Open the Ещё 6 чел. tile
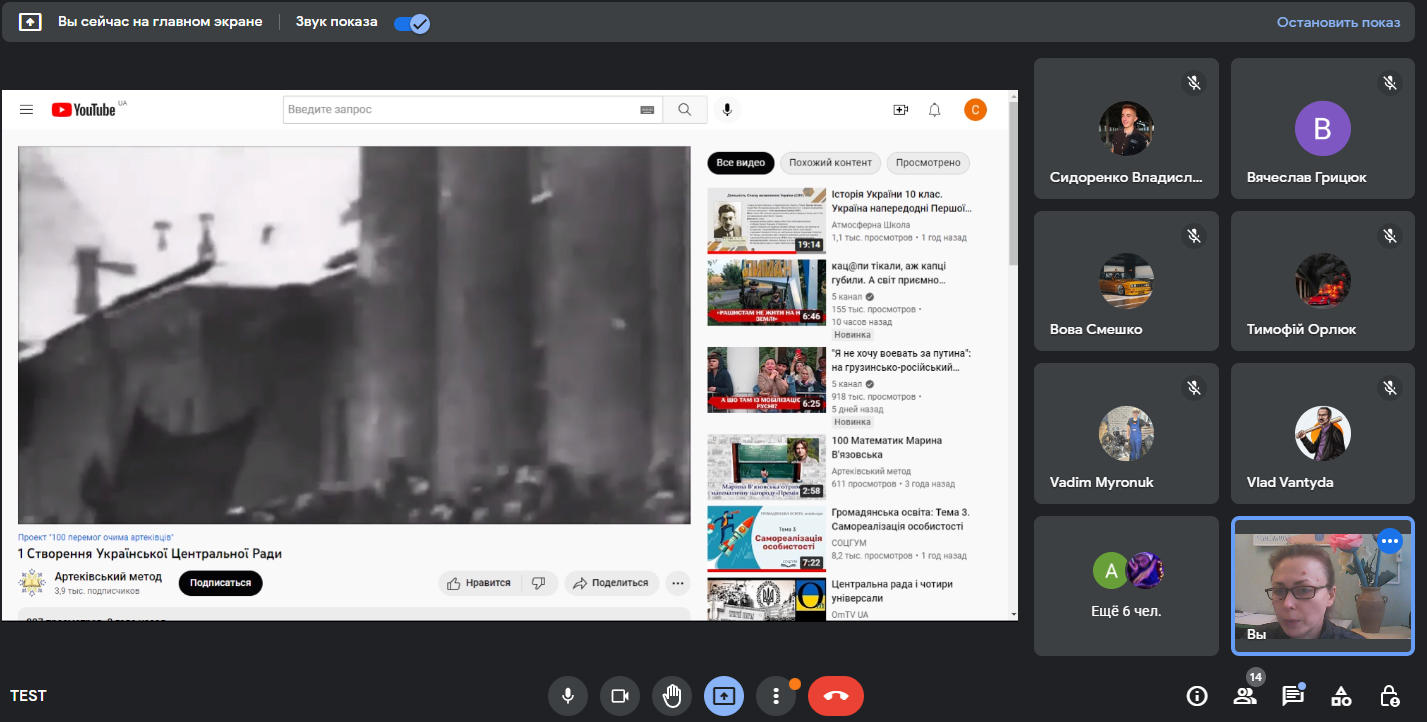 click(x=1126, y=586)
